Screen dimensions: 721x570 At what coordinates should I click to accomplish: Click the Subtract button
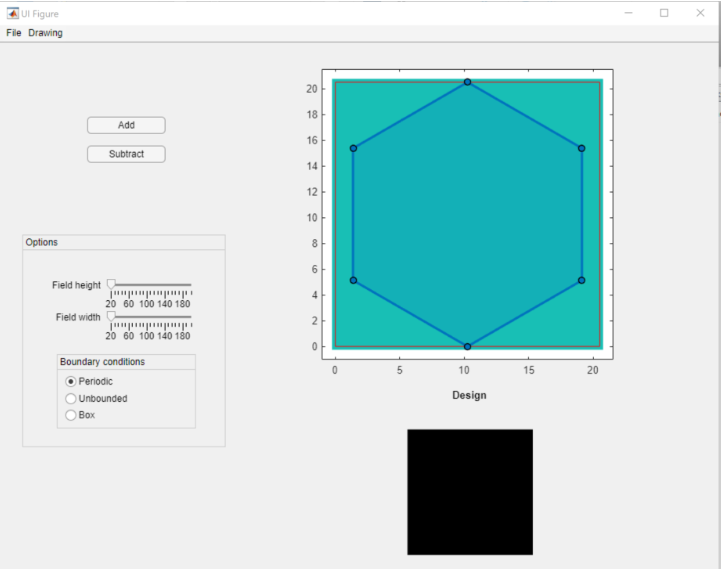click(x=126, y=154)
